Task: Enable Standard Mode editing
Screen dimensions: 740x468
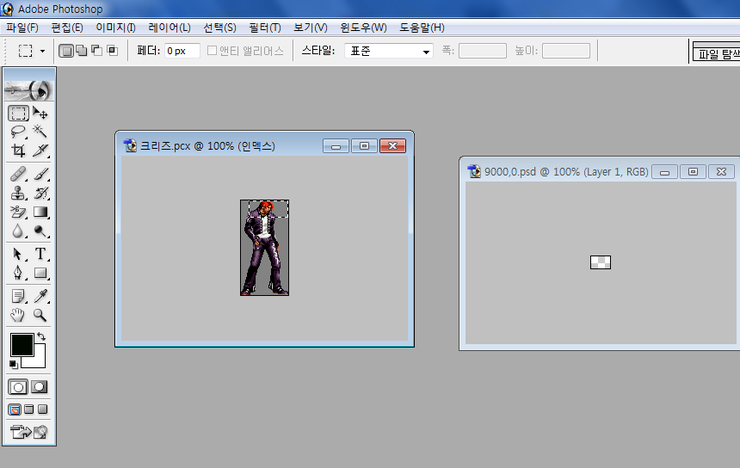Action: [18, 387]
